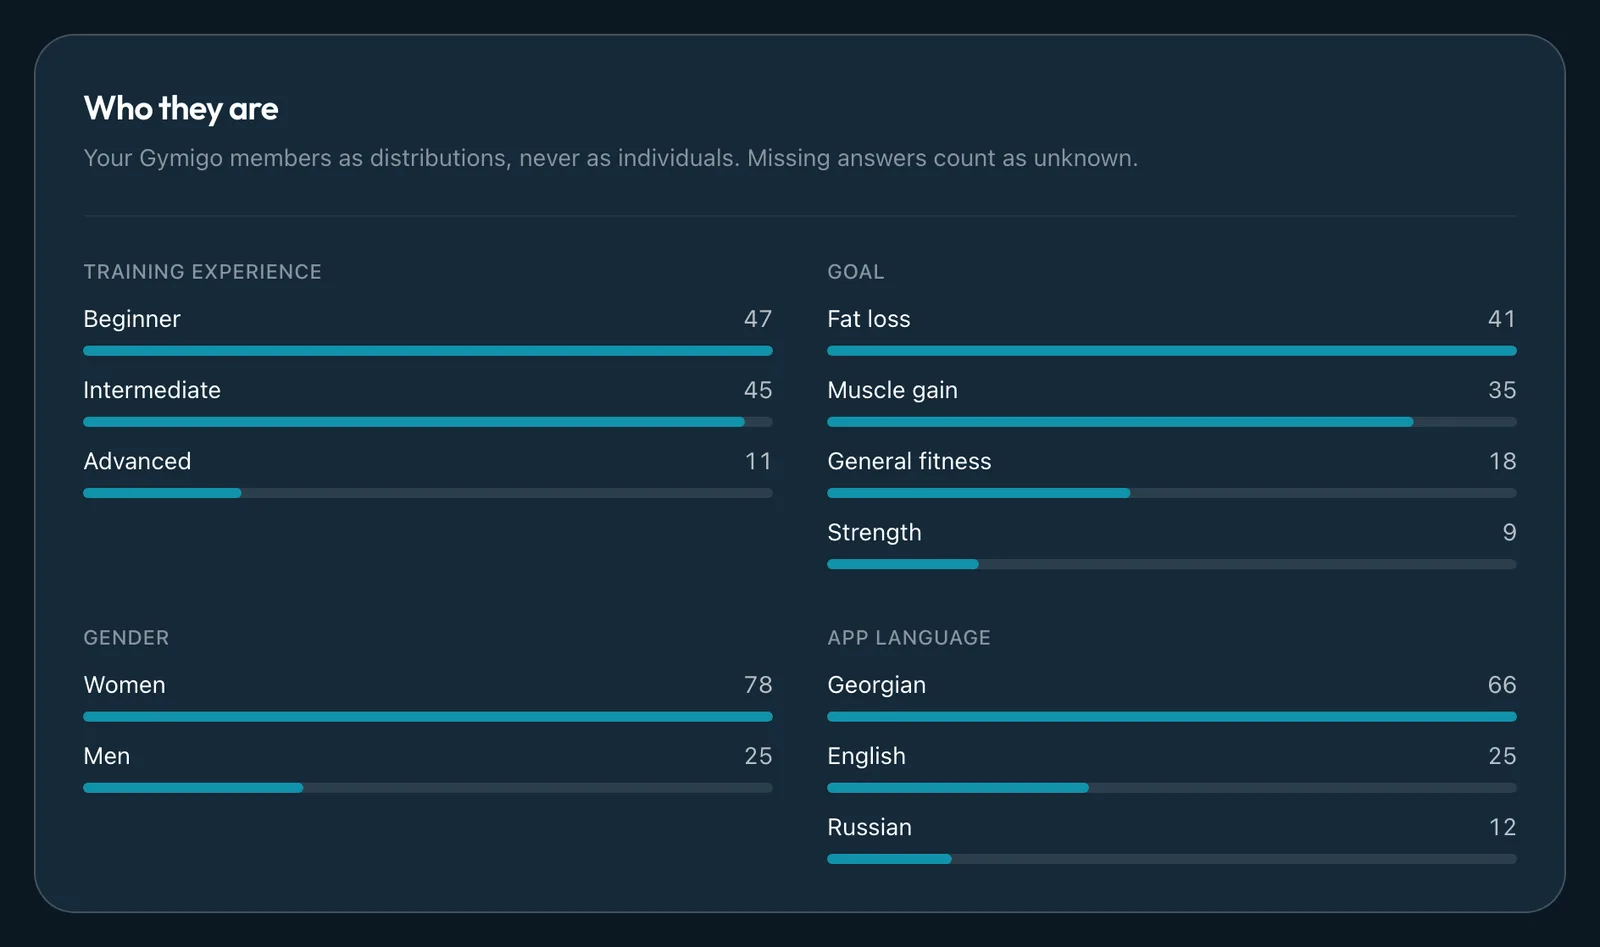Click the Fat loss progress bar

coord(1172,351)
